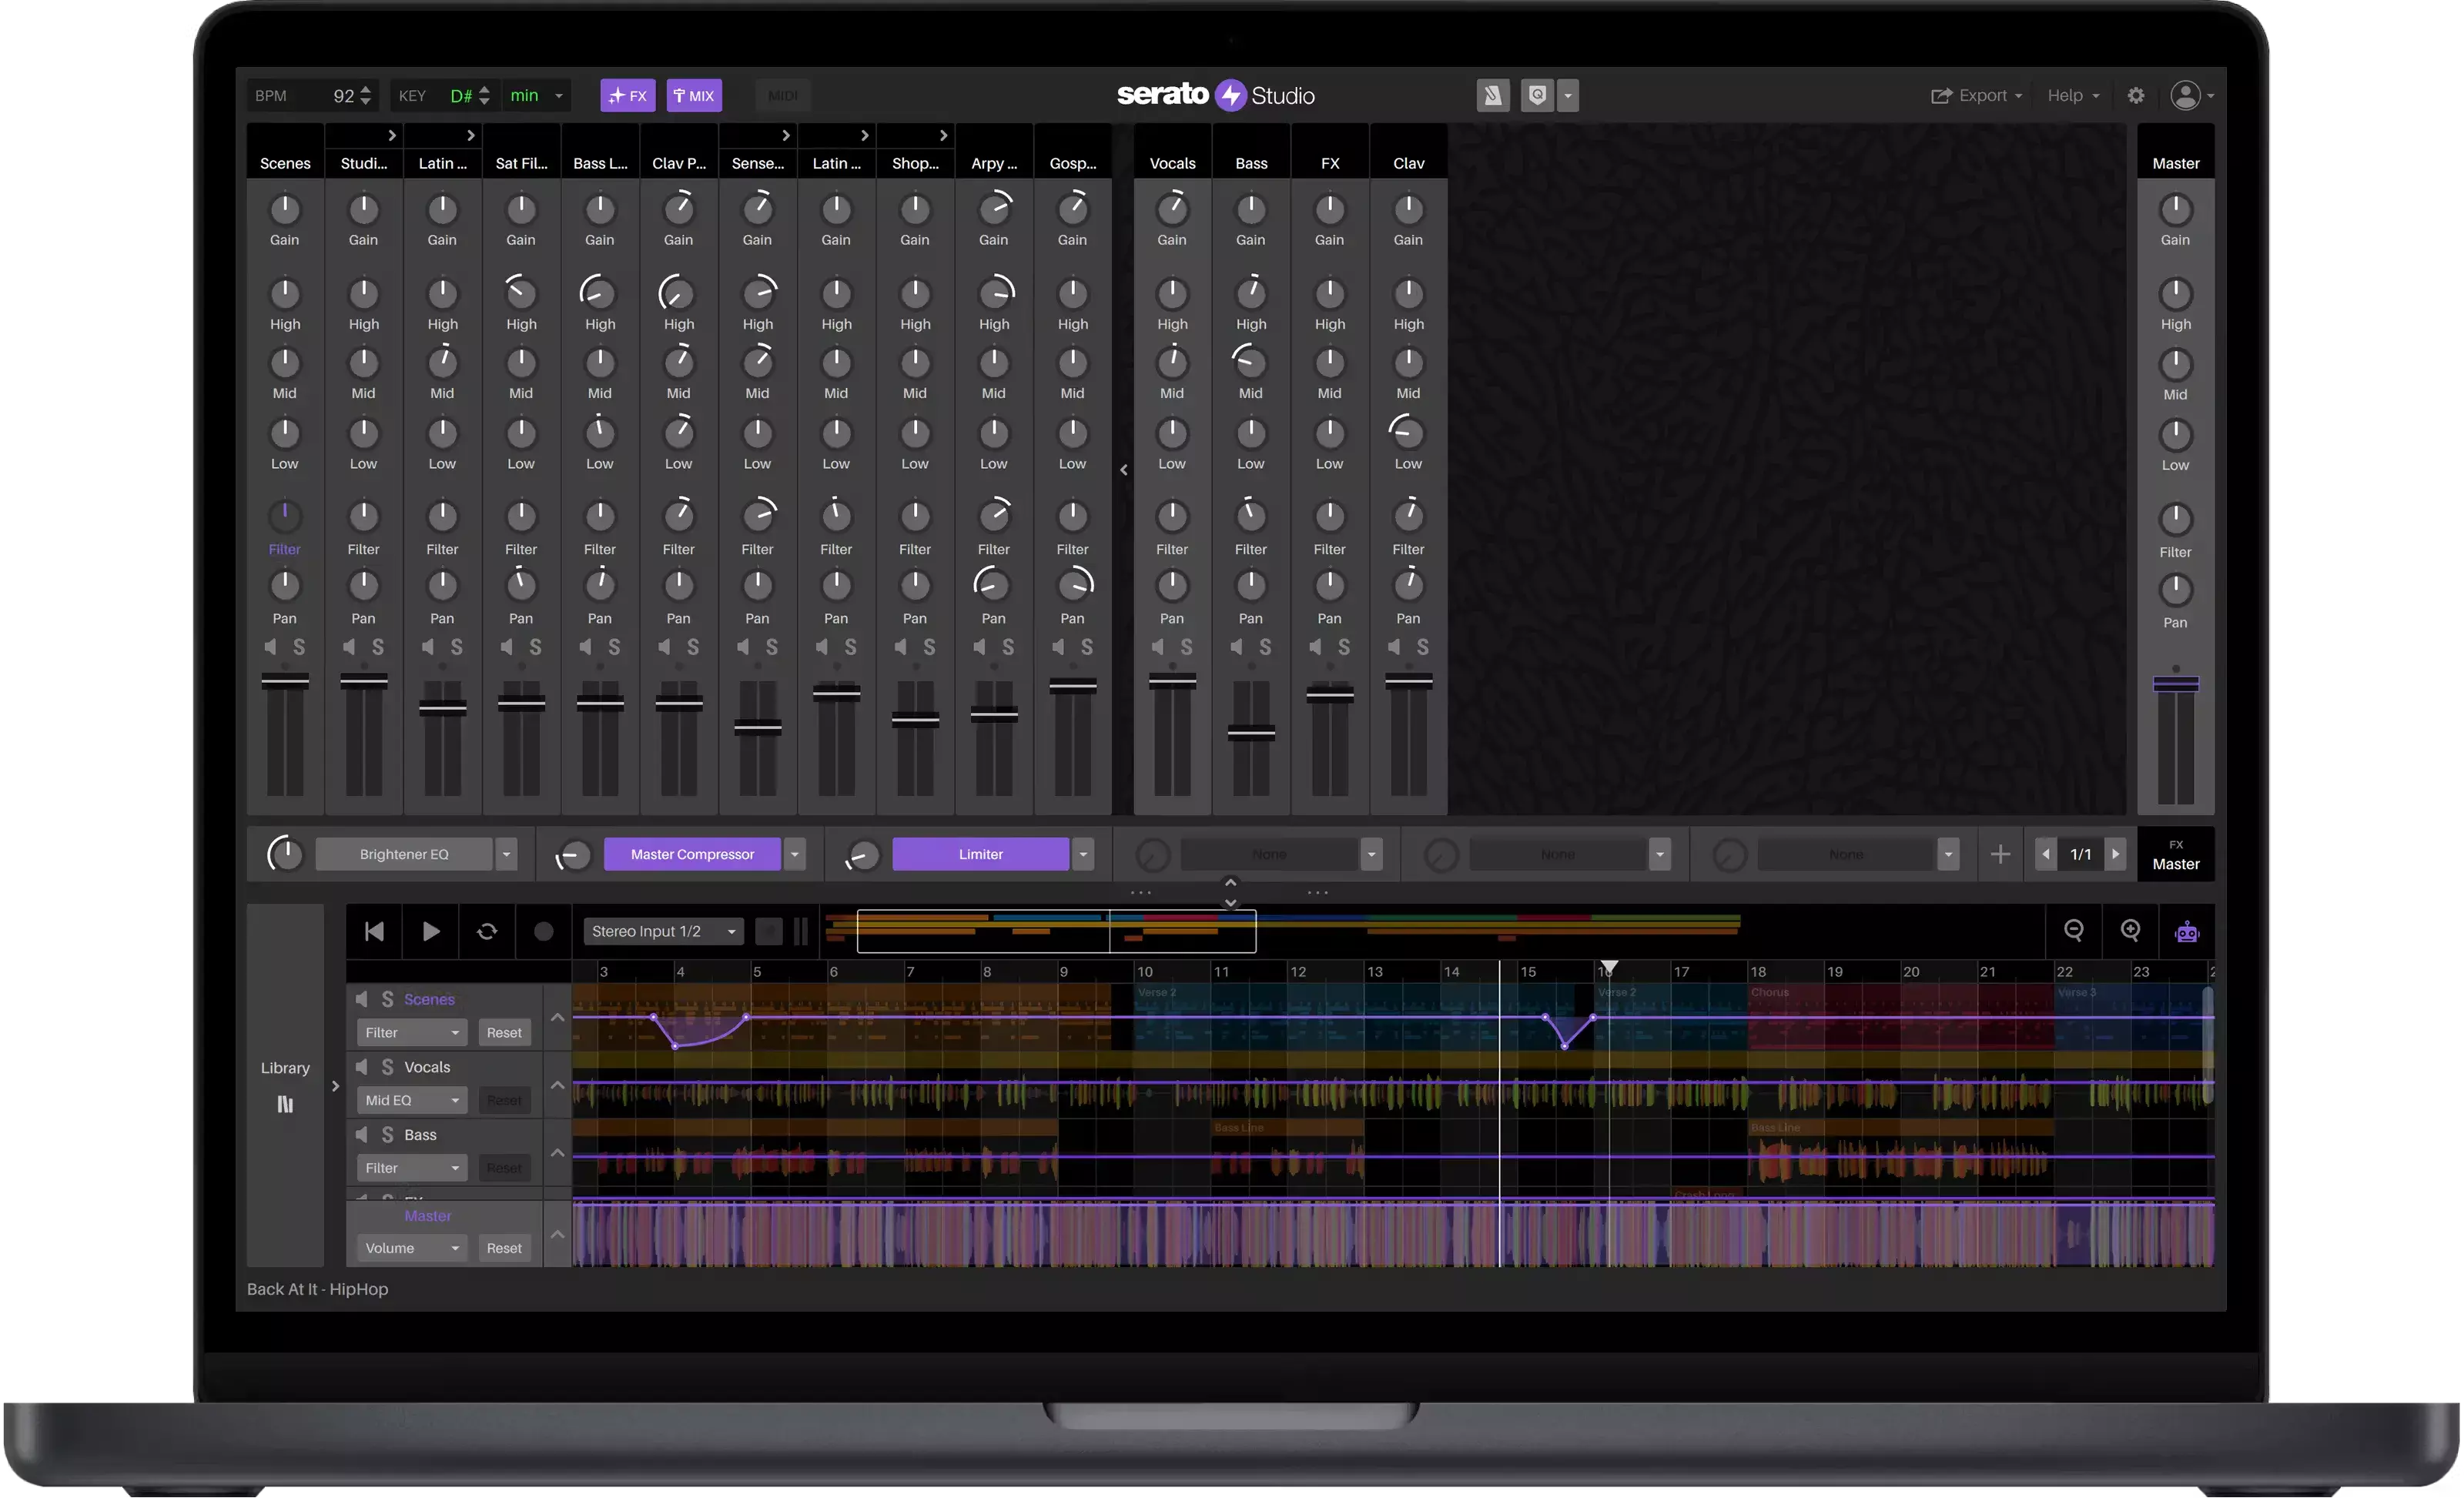Open the Brightener EQ dropdown arrow

pos(507,854)
